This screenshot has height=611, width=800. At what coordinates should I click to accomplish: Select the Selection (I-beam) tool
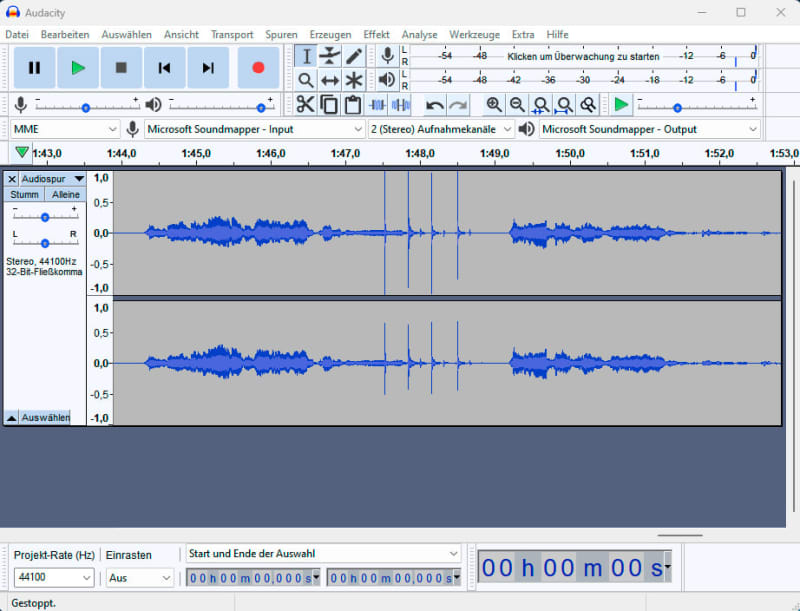click(x=306, y=56)
